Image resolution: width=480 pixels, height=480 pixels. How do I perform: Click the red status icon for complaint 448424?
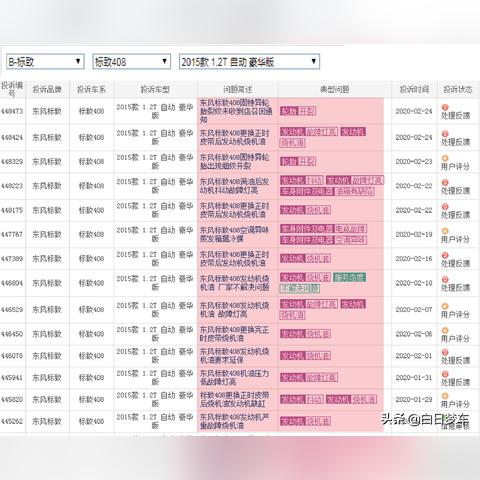click(x=445, y=134)
